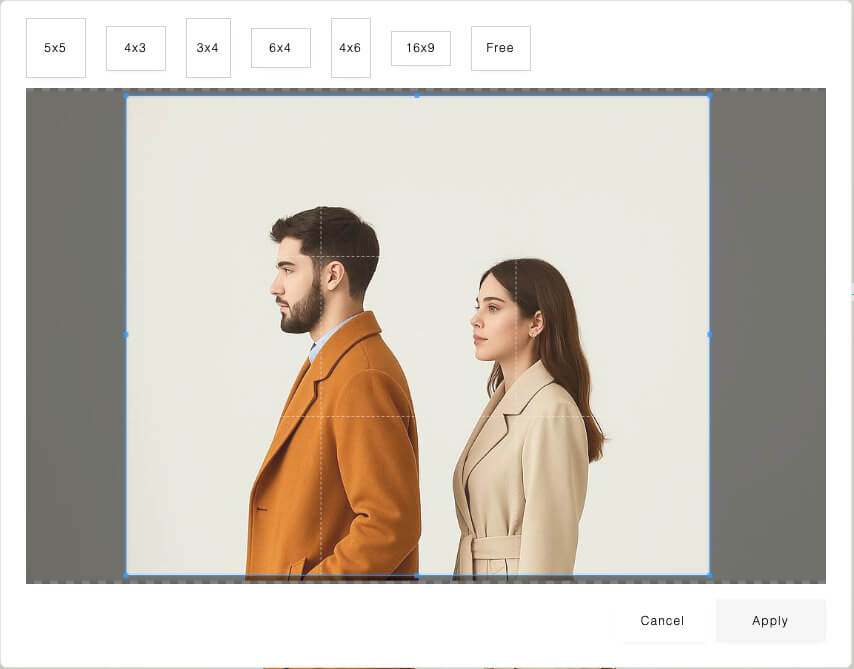The width and height of the screenshot is (854, 669).
Task: Pick the 3x4 portrait crop ratio
Action: [x=208, y=48]
